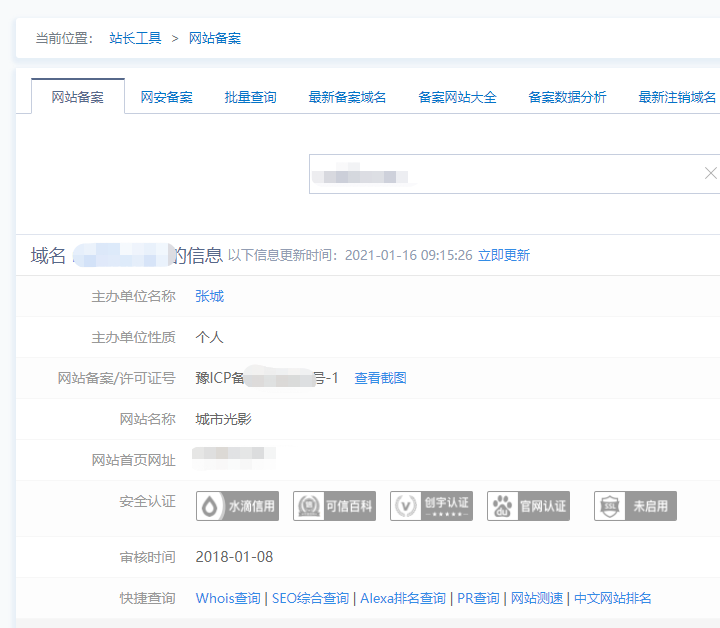Clear the domain search box with X
Image resolution: width=720 pixels, height=628 pixels.
click(710, 174)
